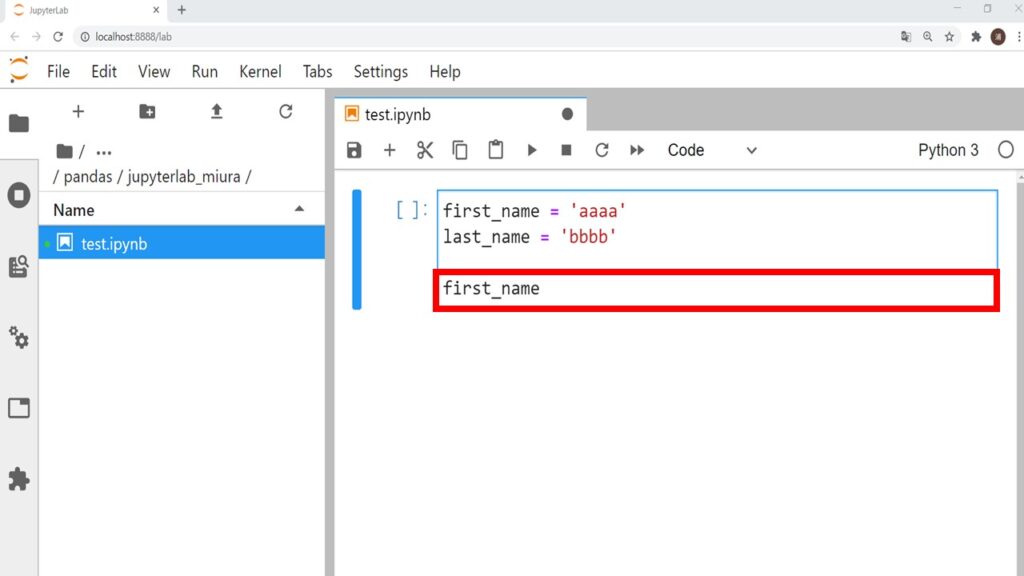Open the file browser sidebar
Viewport: 1024px width, 576px height.
(19, 123)
